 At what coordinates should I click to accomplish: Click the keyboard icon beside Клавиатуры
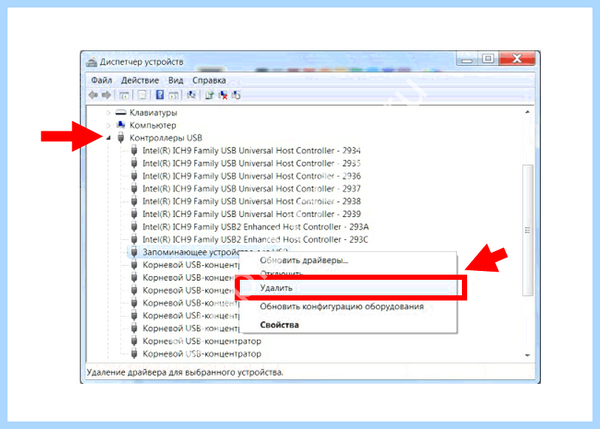click(121, 113)
